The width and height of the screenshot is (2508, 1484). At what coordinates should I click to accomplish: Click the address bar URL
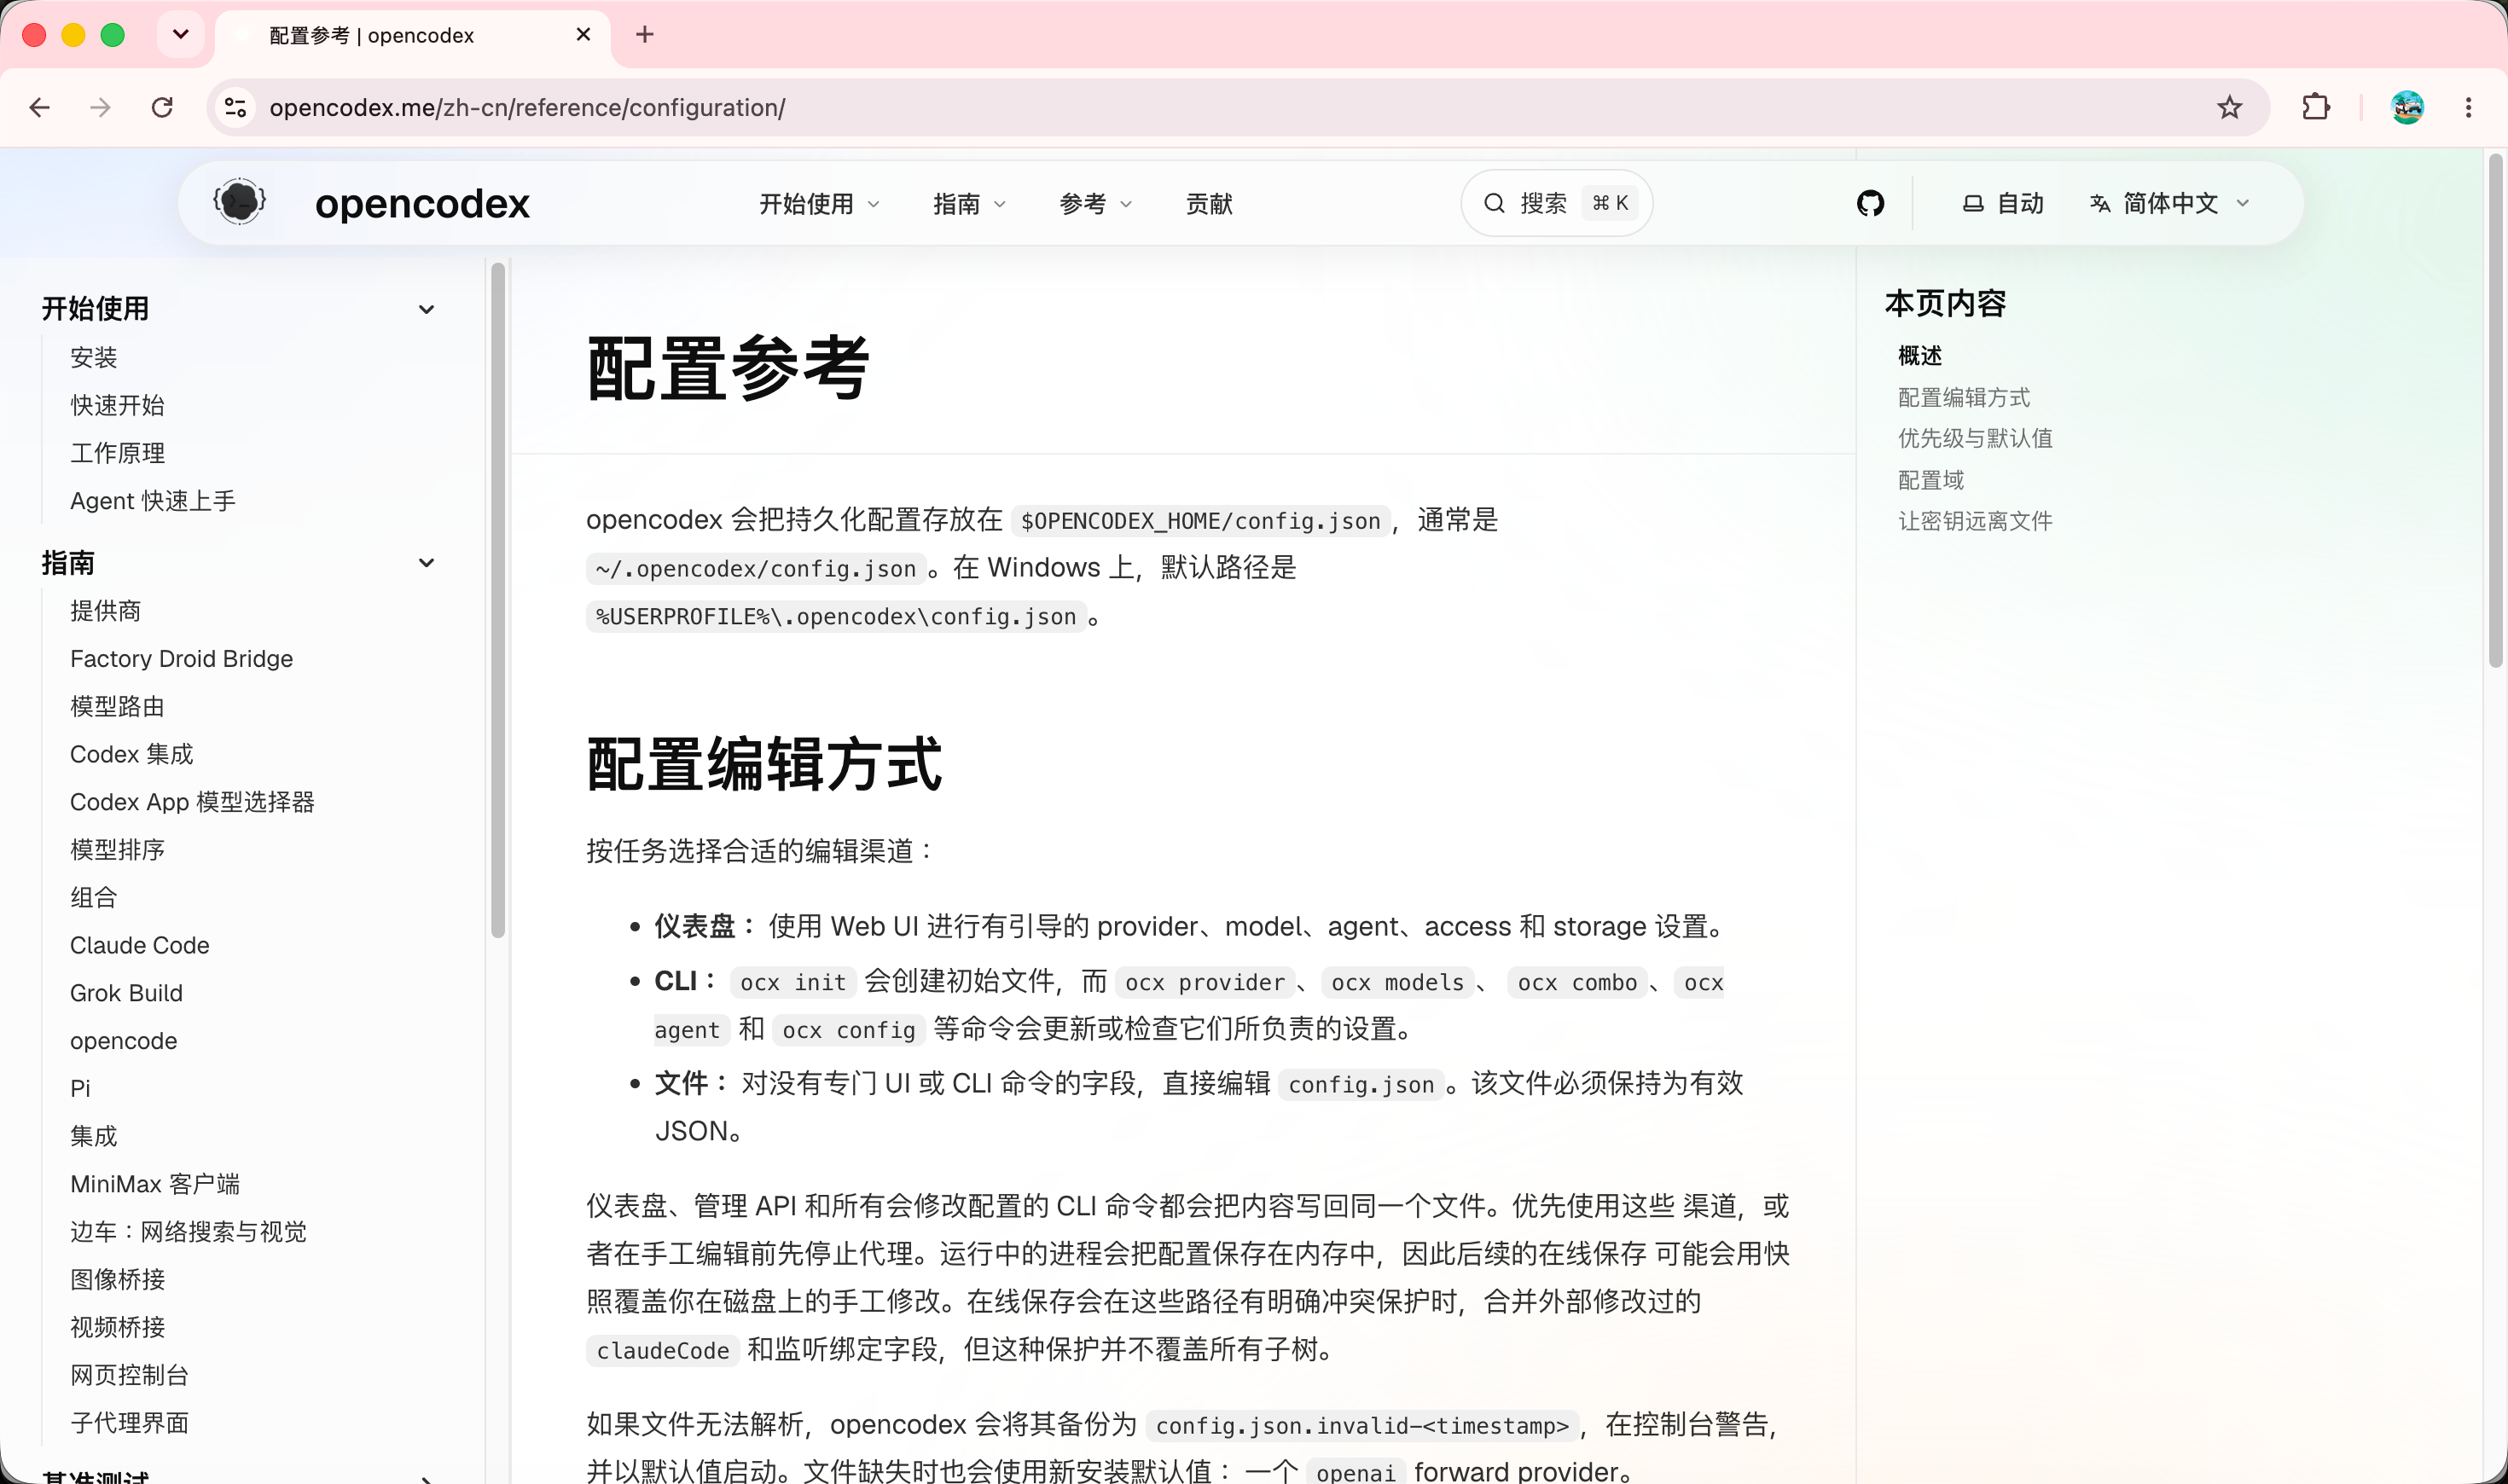coord(527,107)
